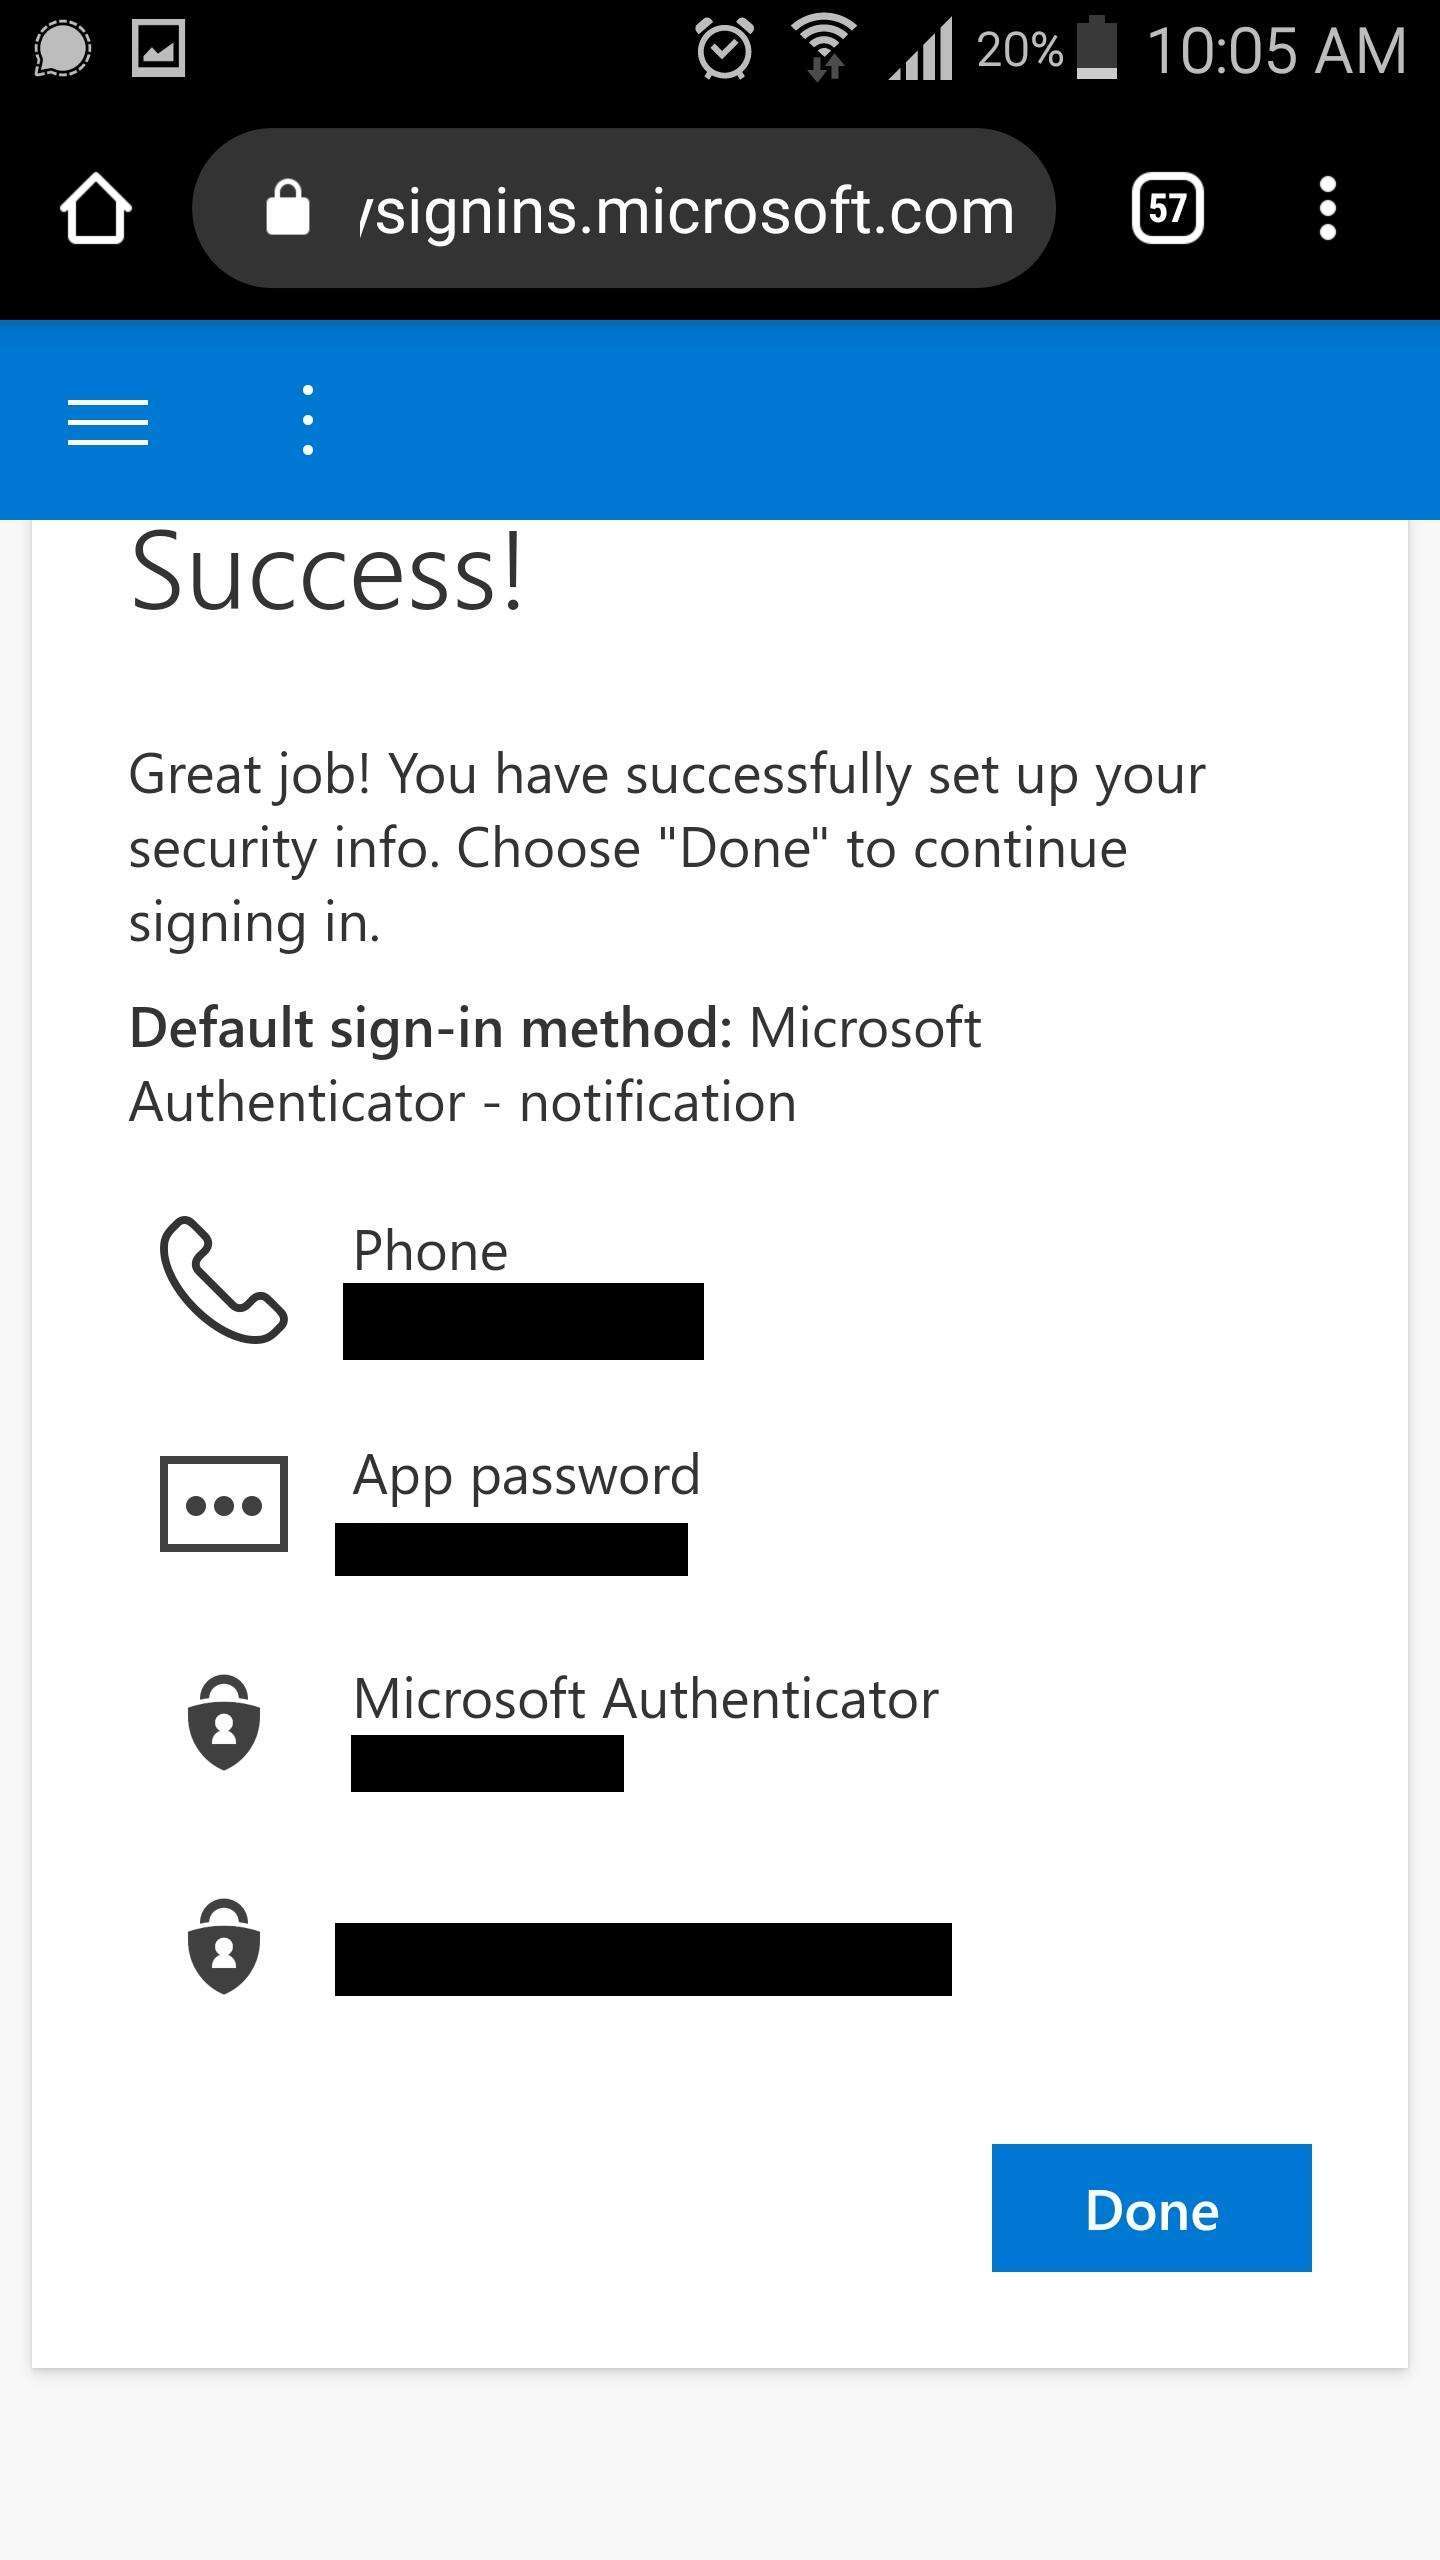Tap the browser home icon
This screenshot has height=2560, width=1440.
[95, 208]
